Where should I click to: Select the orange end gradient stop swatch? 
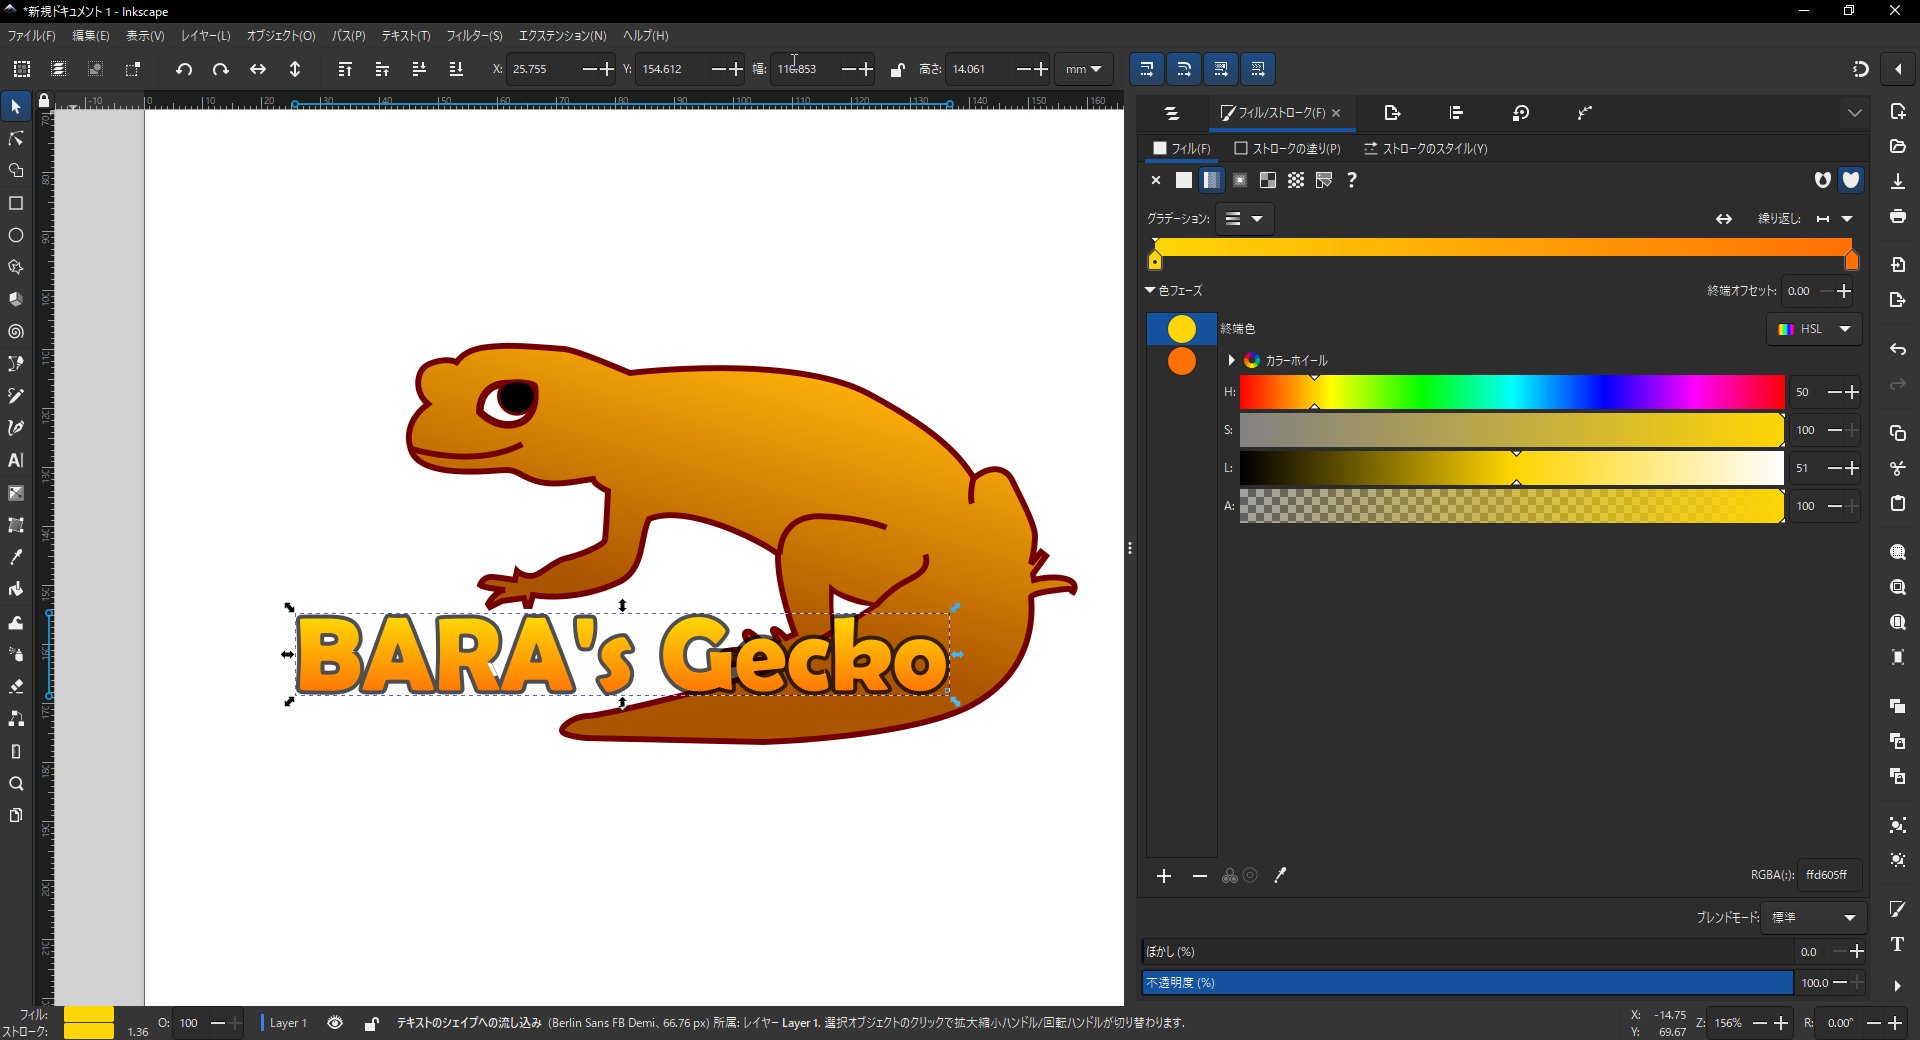(x=1181, y=361)
